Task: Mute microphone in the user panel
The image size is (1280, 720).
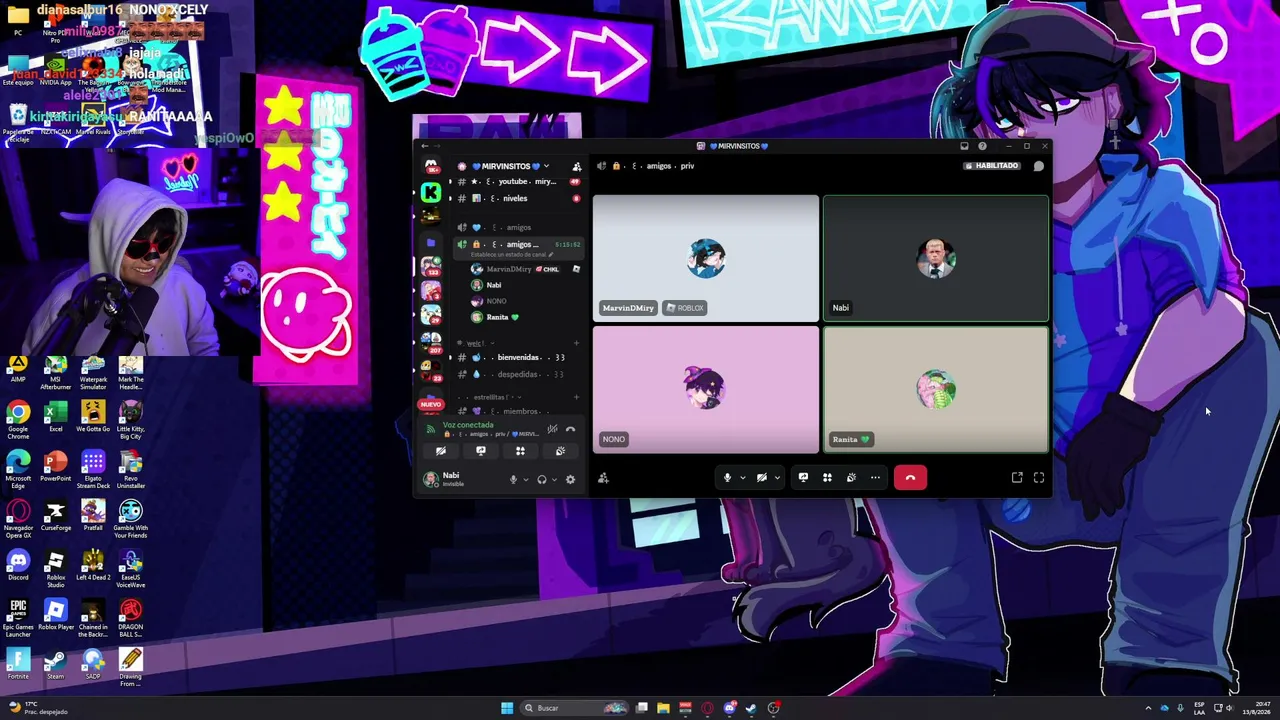Action: pos(513,479)
